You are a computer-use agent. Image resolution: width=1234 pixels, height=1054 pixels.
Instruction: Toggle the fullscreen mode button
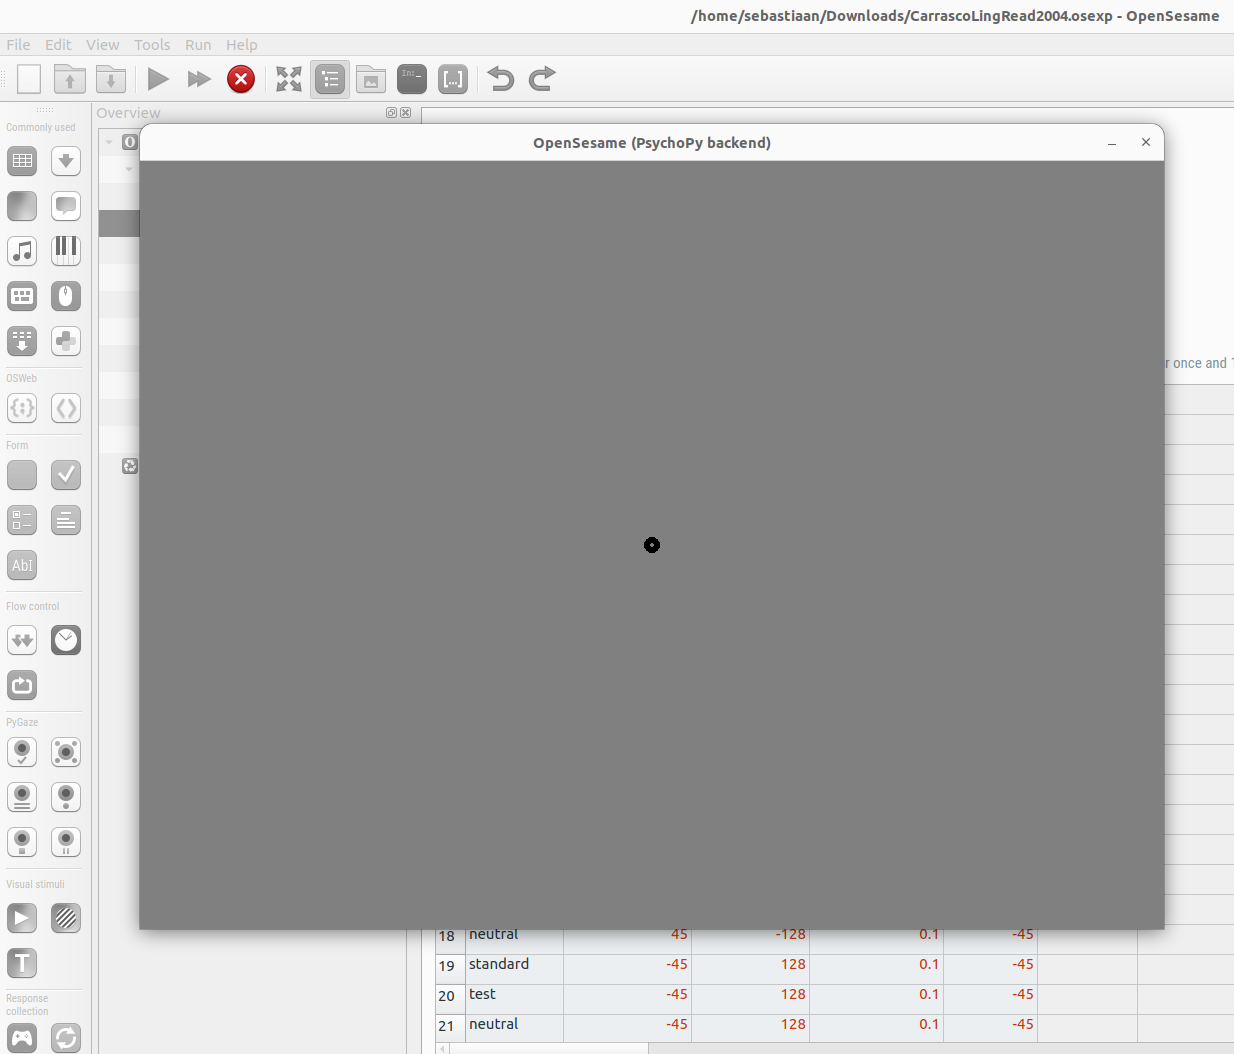coord(289,79)
